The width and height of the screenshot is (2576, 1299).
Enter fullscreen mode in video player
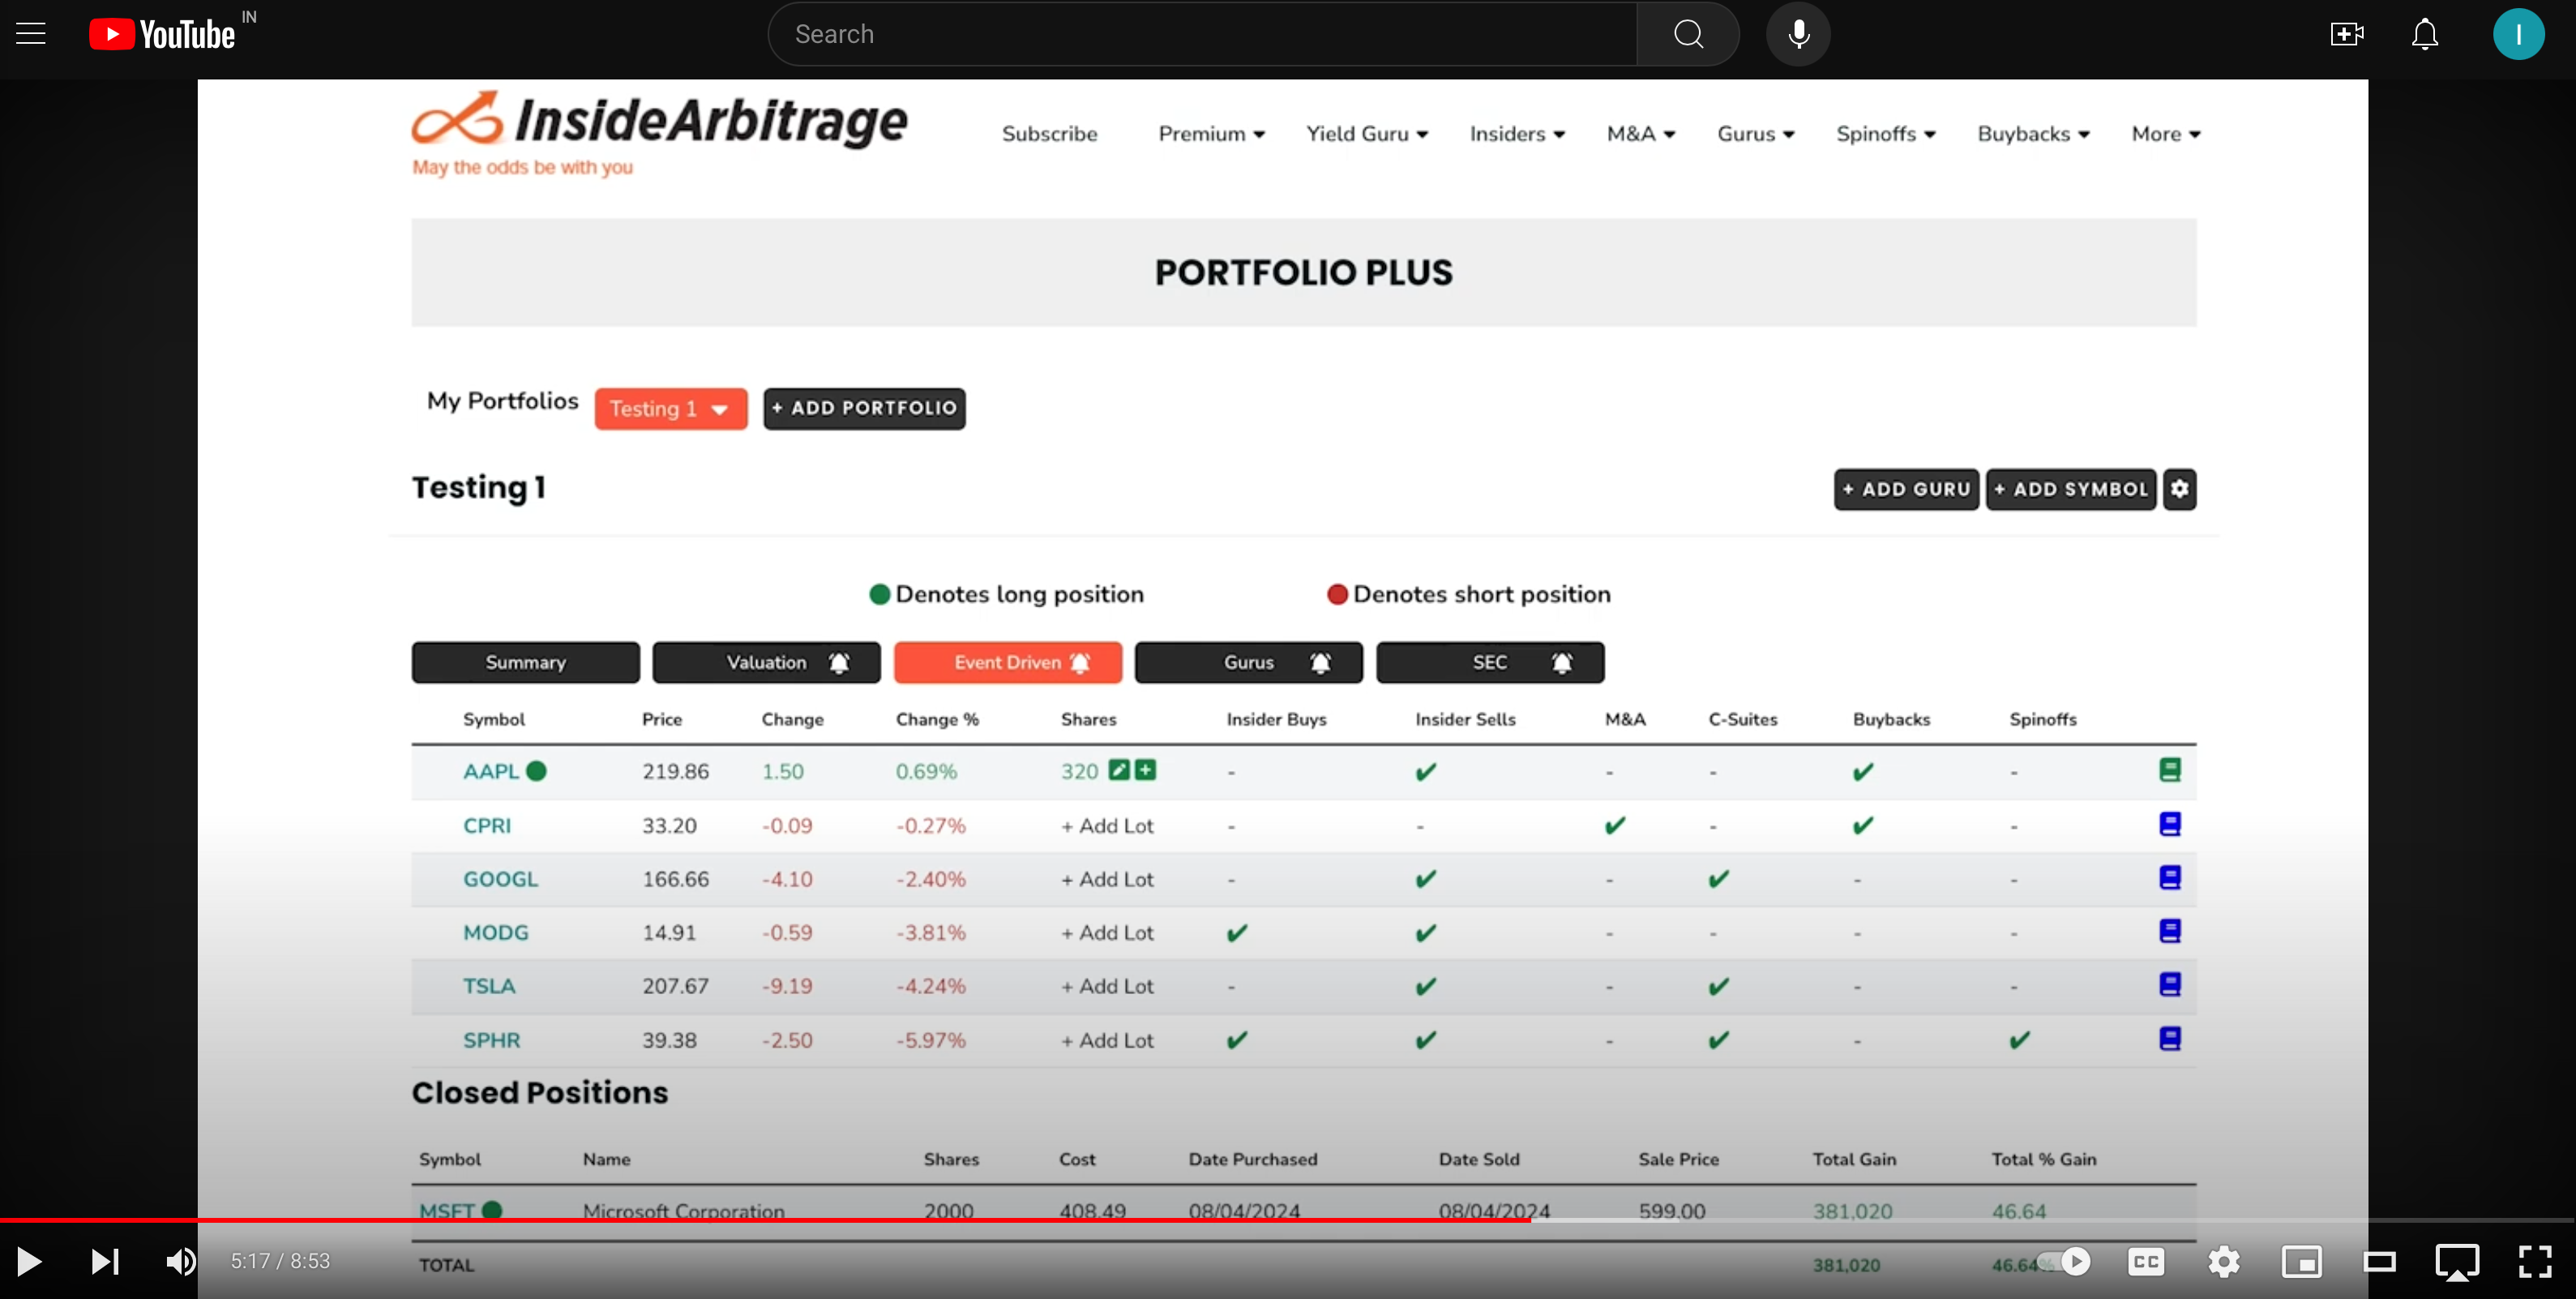tap(2535, 1261)
